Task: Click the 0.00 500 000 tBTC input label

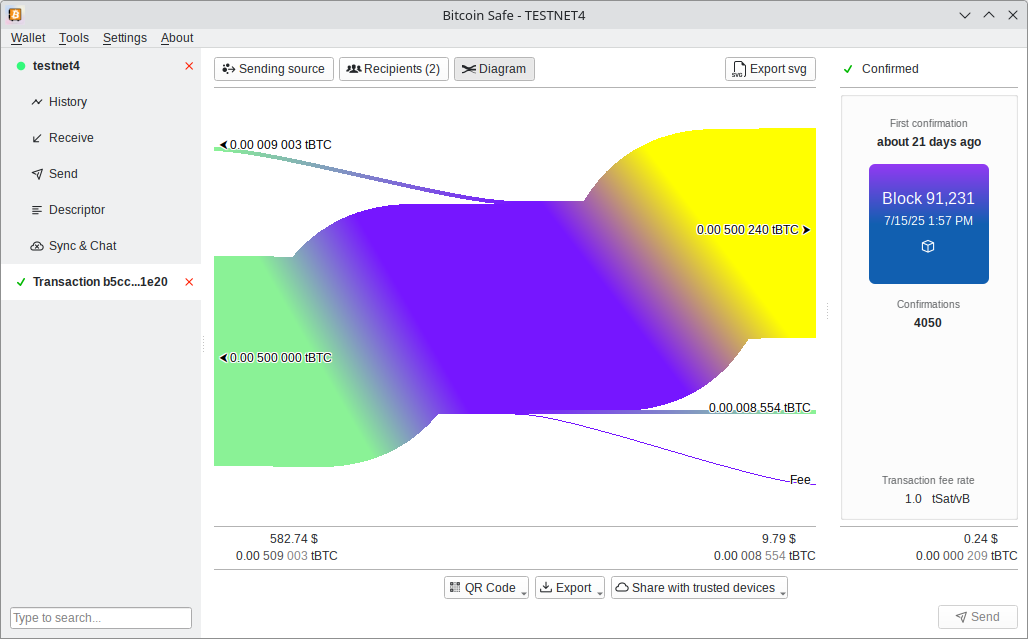Action: pyautogui.click(x=275, y=358)
